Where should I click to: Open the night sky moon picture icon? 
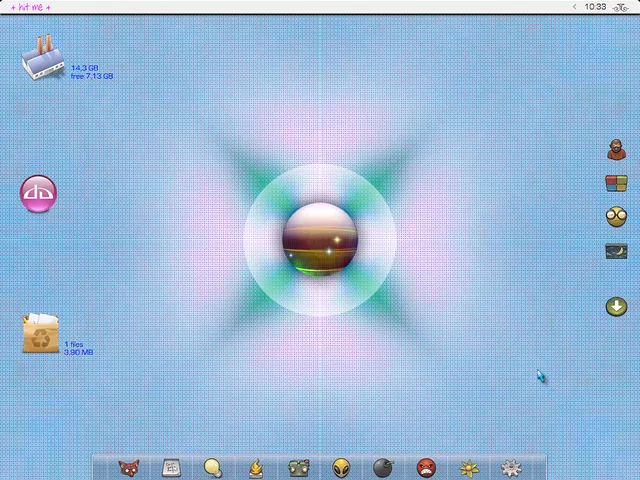pos(616,251)
